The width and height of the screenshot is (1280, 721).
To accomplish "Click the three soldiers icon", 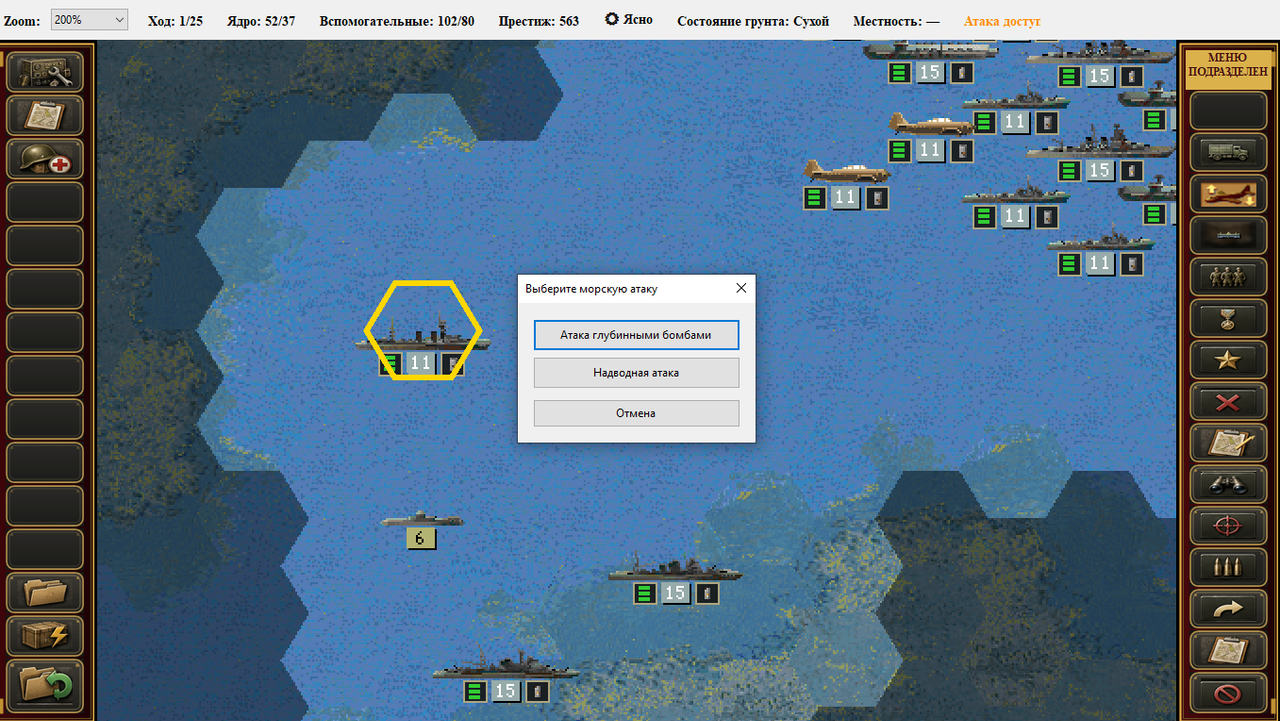I will click(x=1228, y=277).
